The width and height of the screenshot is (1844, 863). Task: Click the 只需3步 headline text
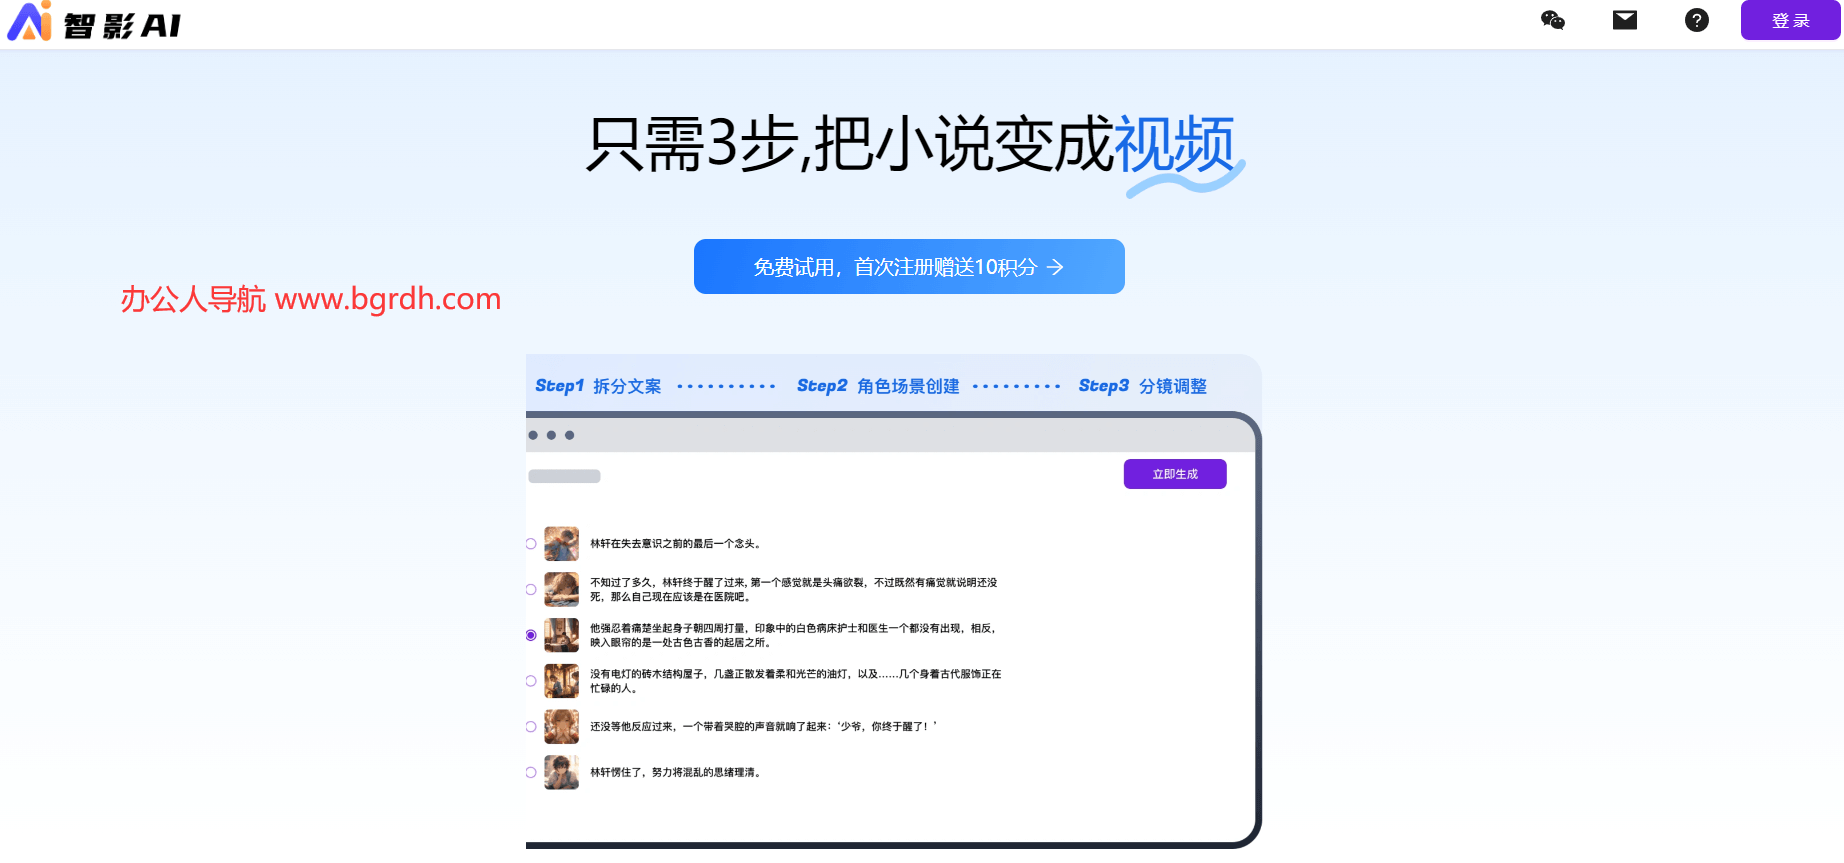(x=909, y=145)
